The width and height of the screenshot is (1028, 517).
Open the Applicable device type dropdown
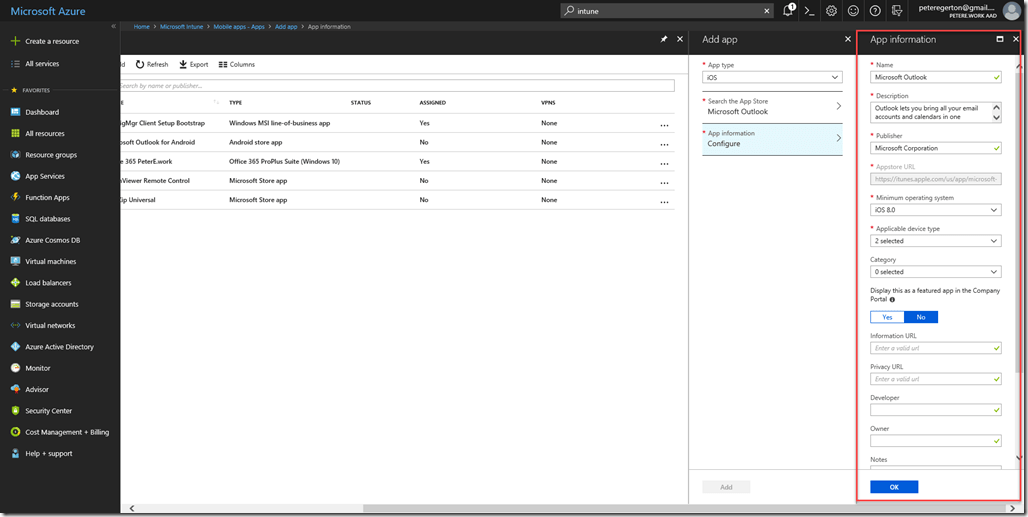coord(935,241)
